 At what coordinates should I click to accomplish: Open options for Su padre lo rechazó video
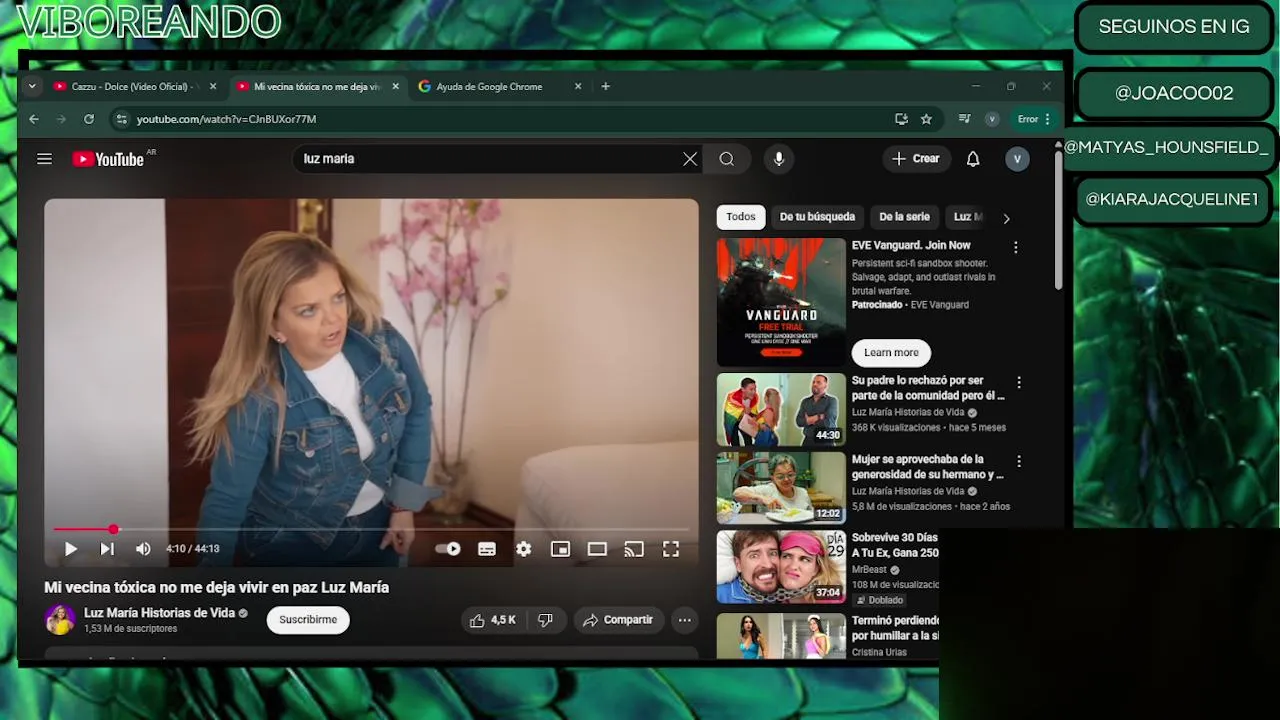tap(1019, 383)
